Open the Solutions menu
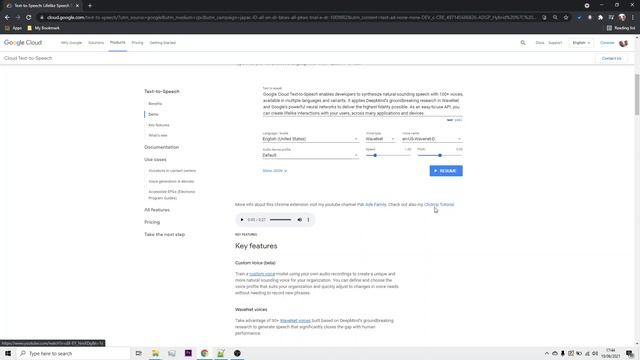This screenshot has height=360, width=640. [x=96, y=42]
